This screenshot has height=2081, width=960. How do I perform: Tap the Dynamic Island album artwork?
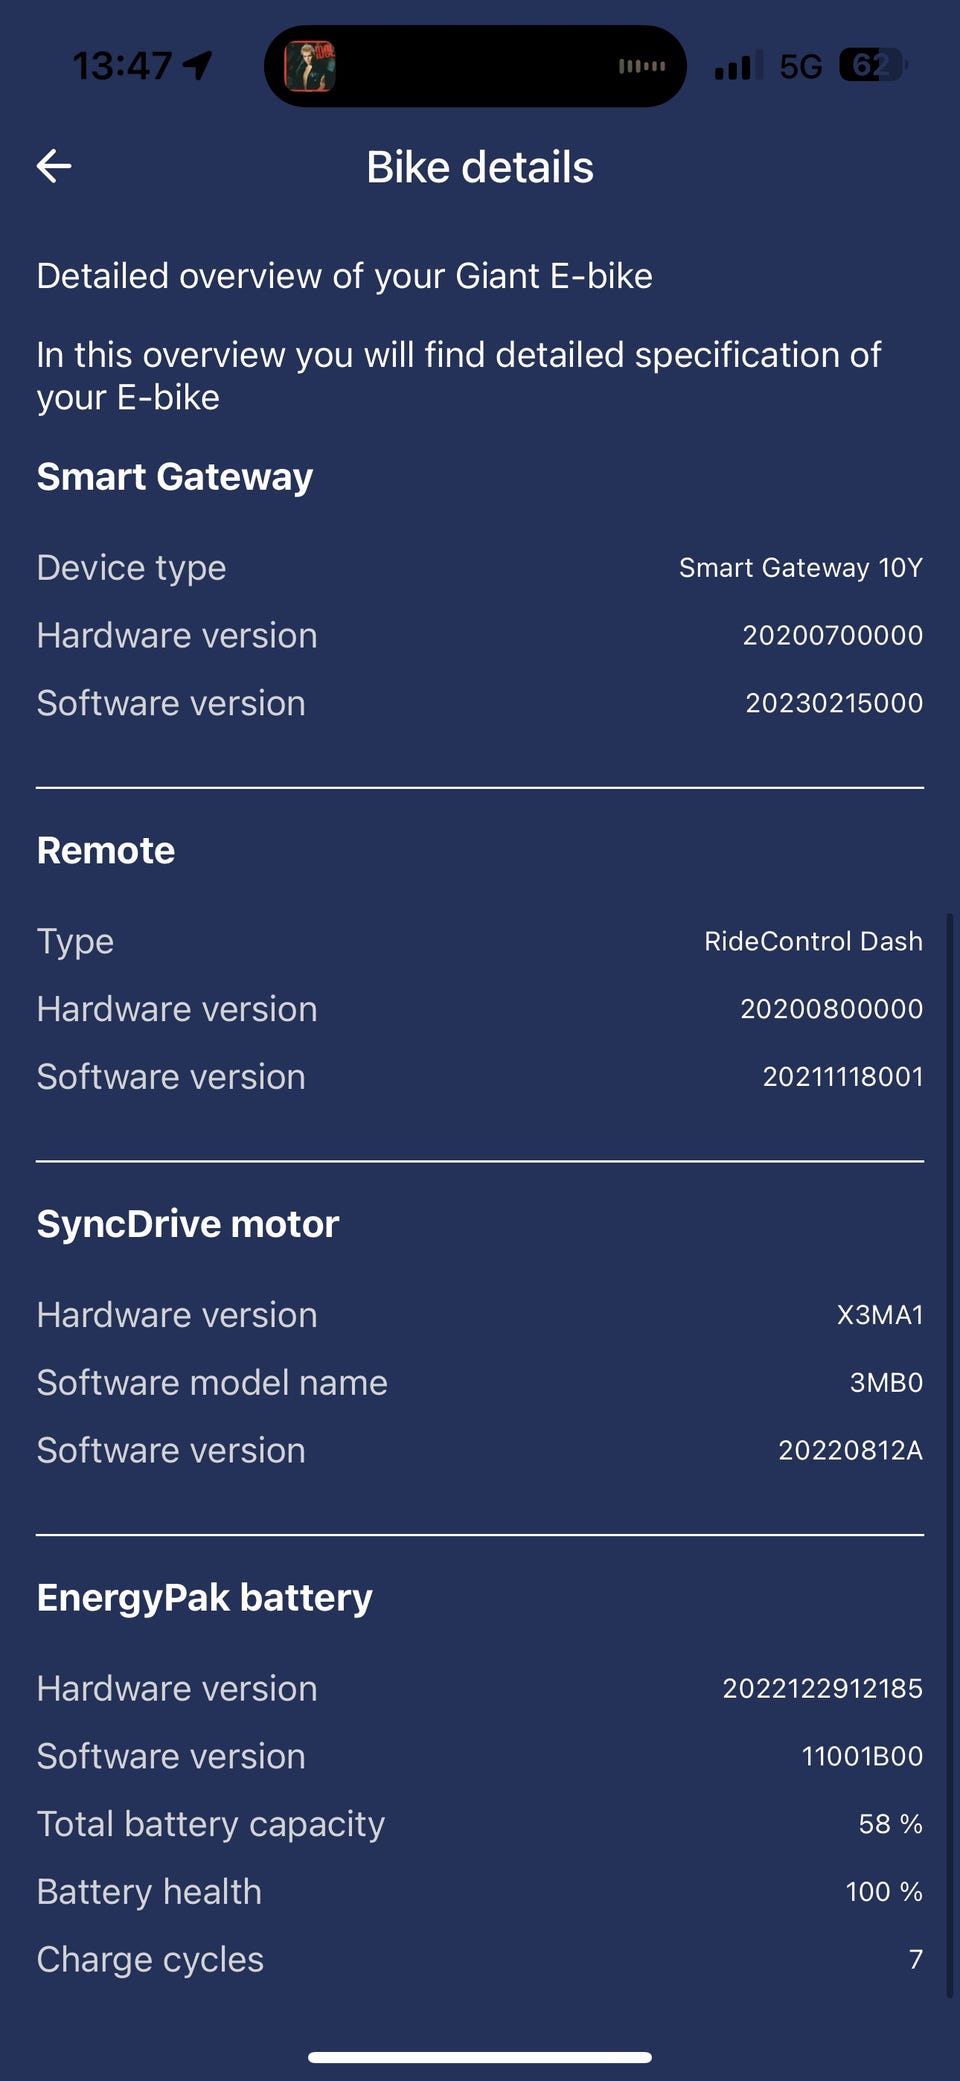(x=310, y=67)
